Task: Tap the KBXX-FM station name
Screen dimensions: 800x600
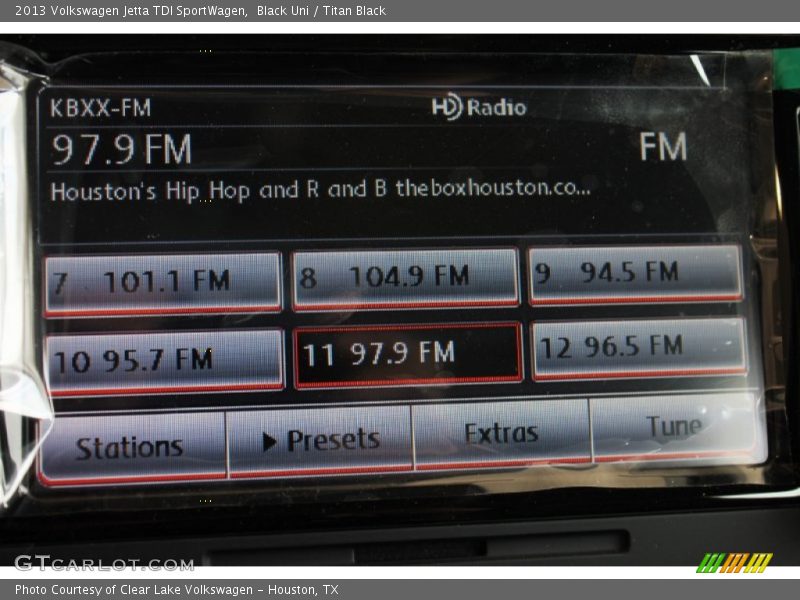Action: pyautogui.click(x=101, y=108)
